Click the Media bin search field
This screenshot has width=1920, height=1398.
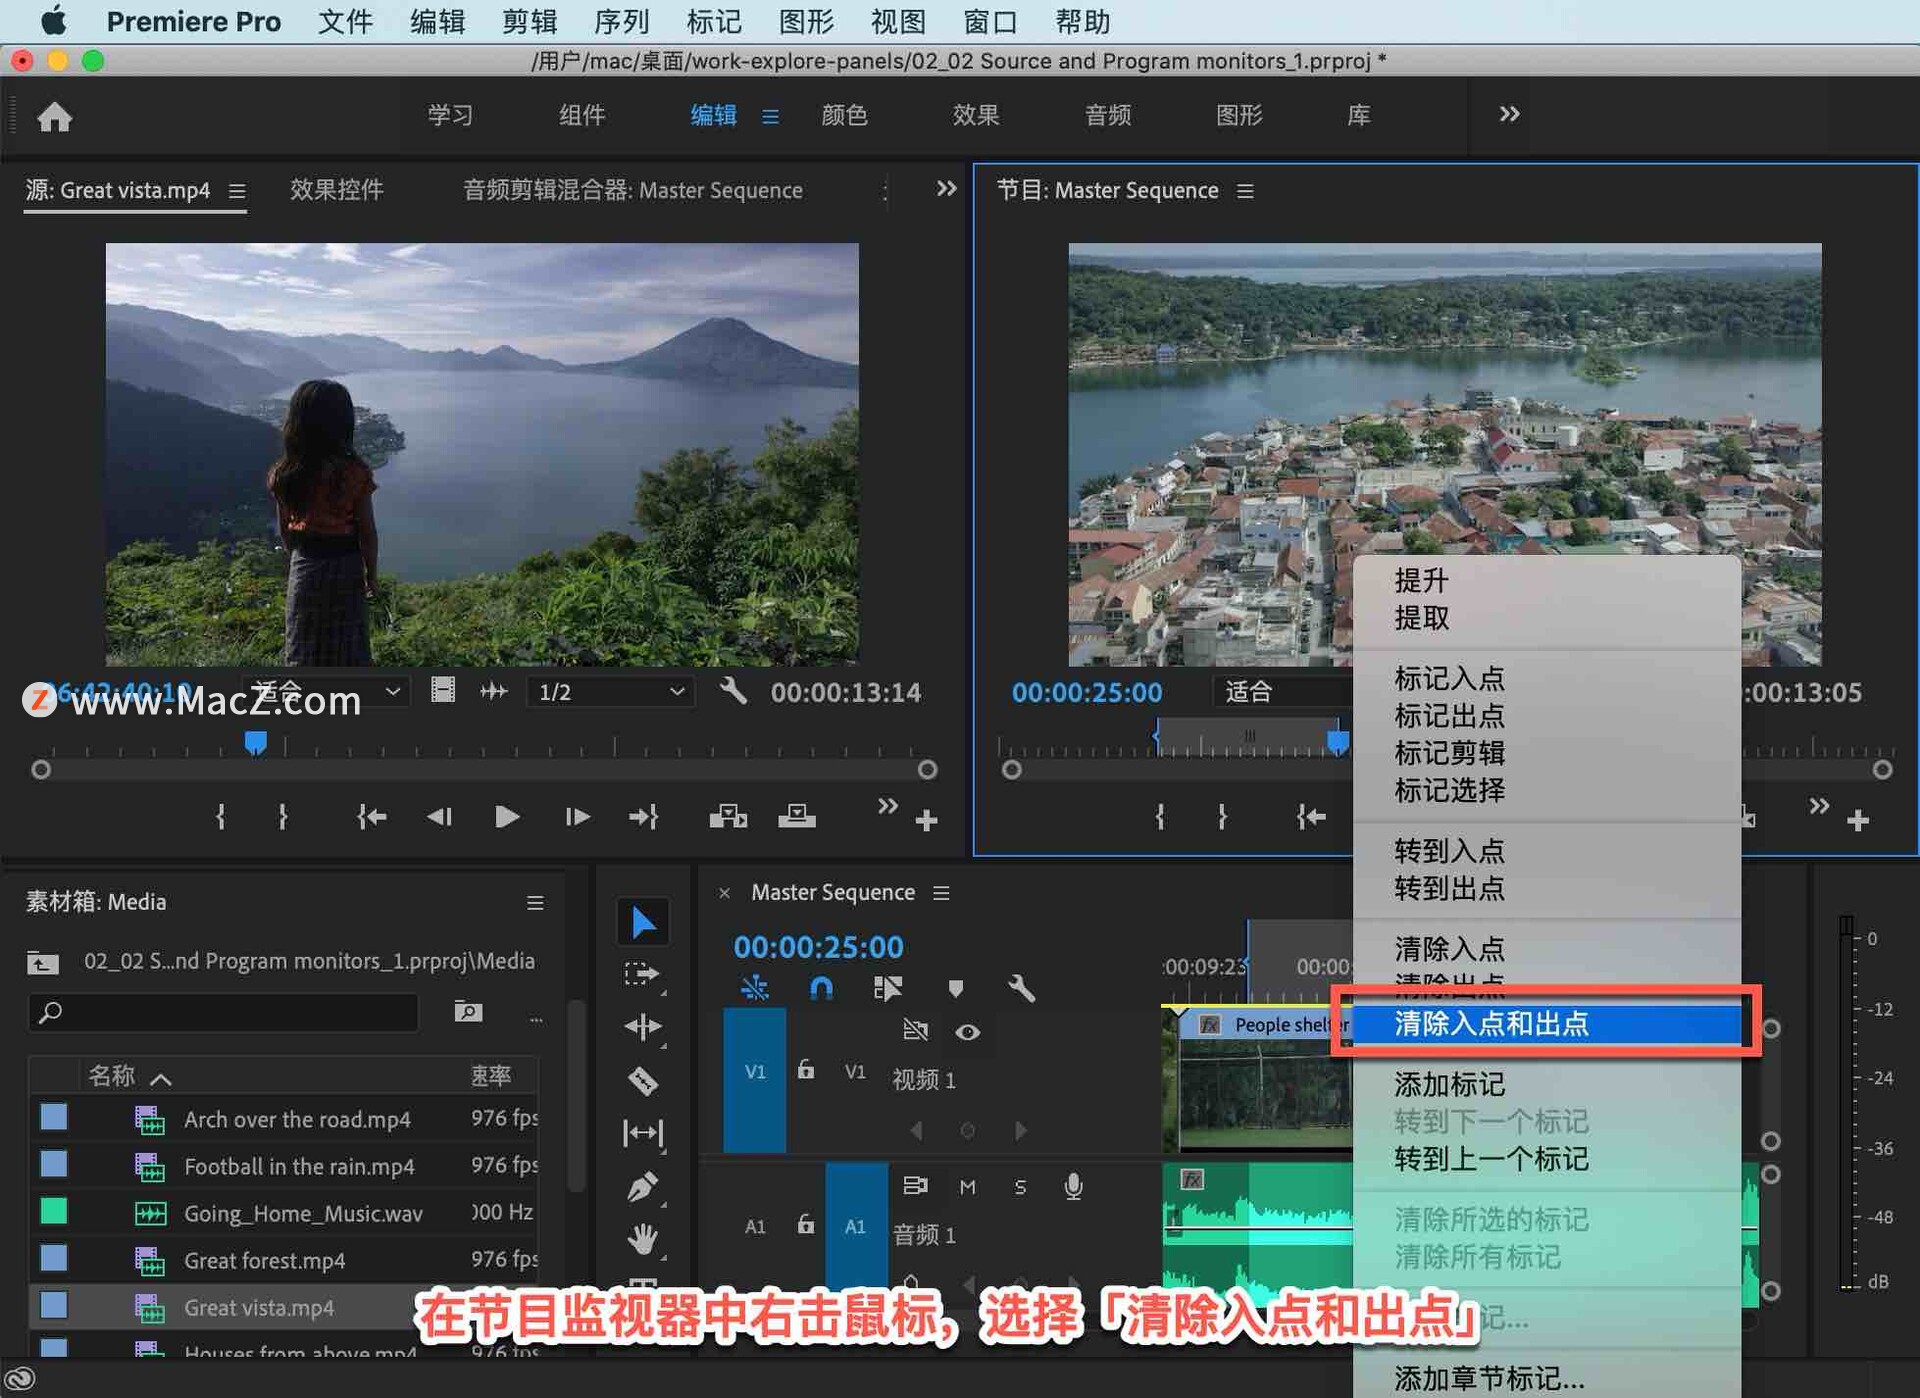[x=225, y=1012]
